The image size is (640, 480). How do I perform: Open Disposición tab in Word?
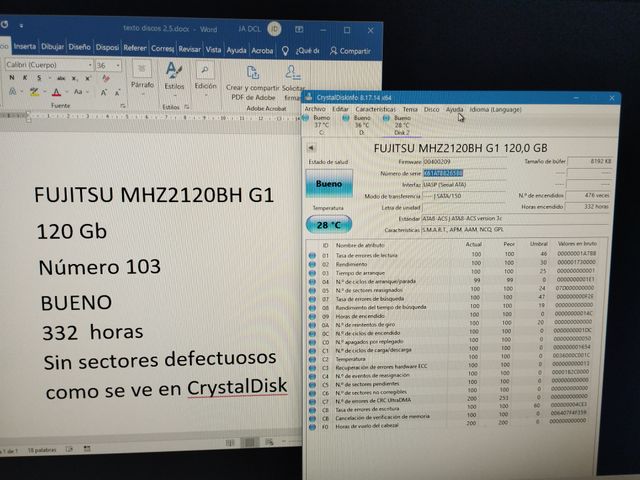107,48
